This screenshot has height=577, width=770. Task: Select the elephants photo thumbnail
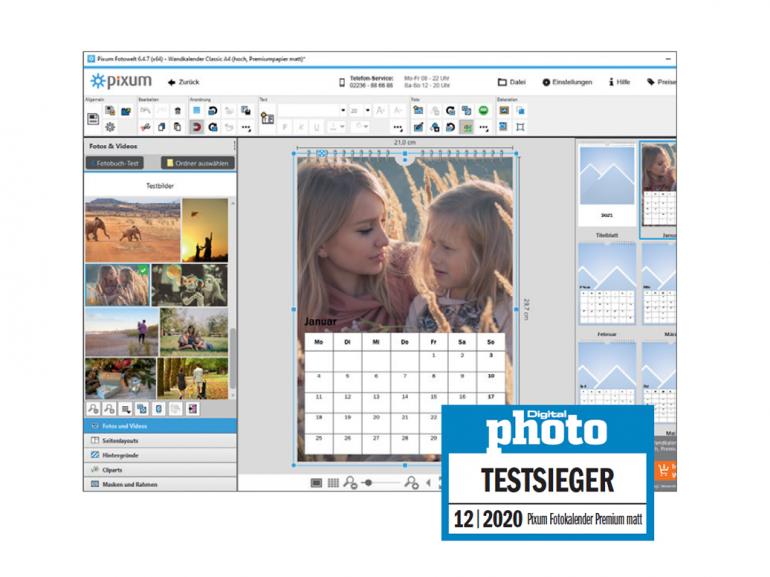133,230
